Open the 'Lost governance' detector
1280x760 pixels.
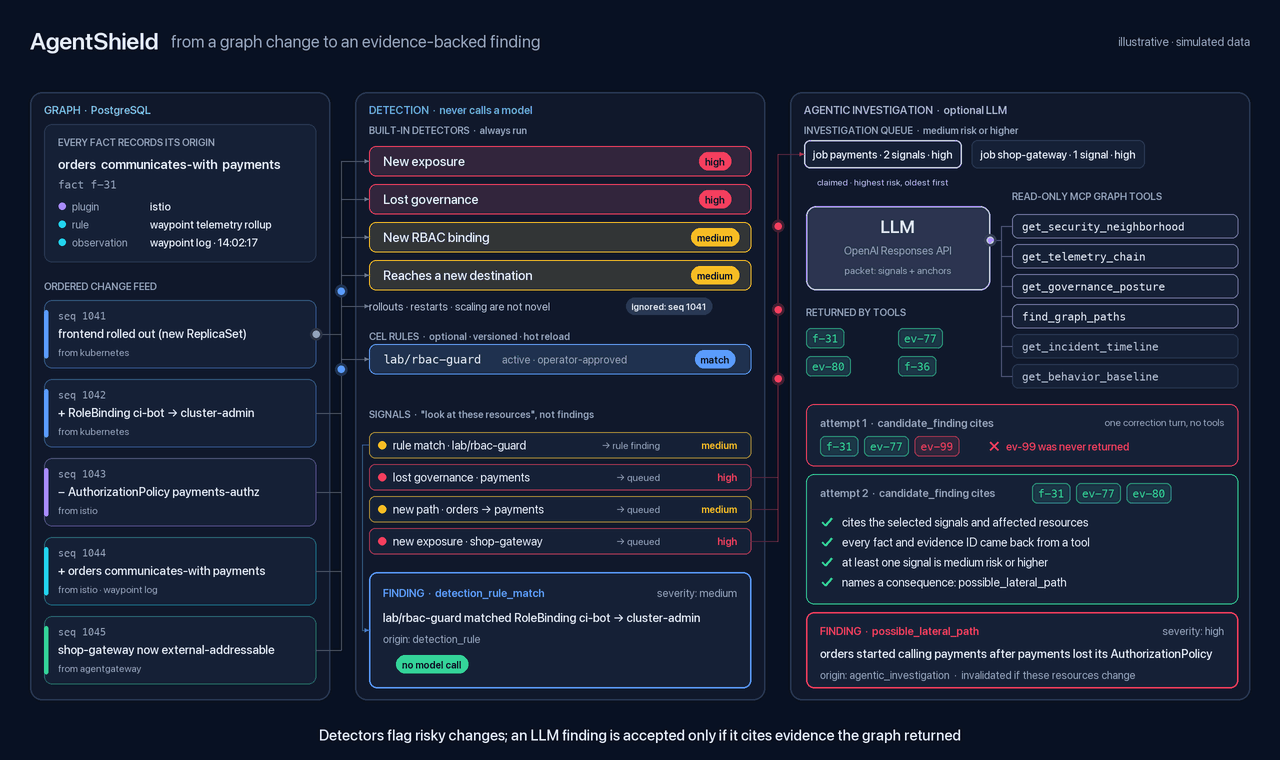pos(560,199)
